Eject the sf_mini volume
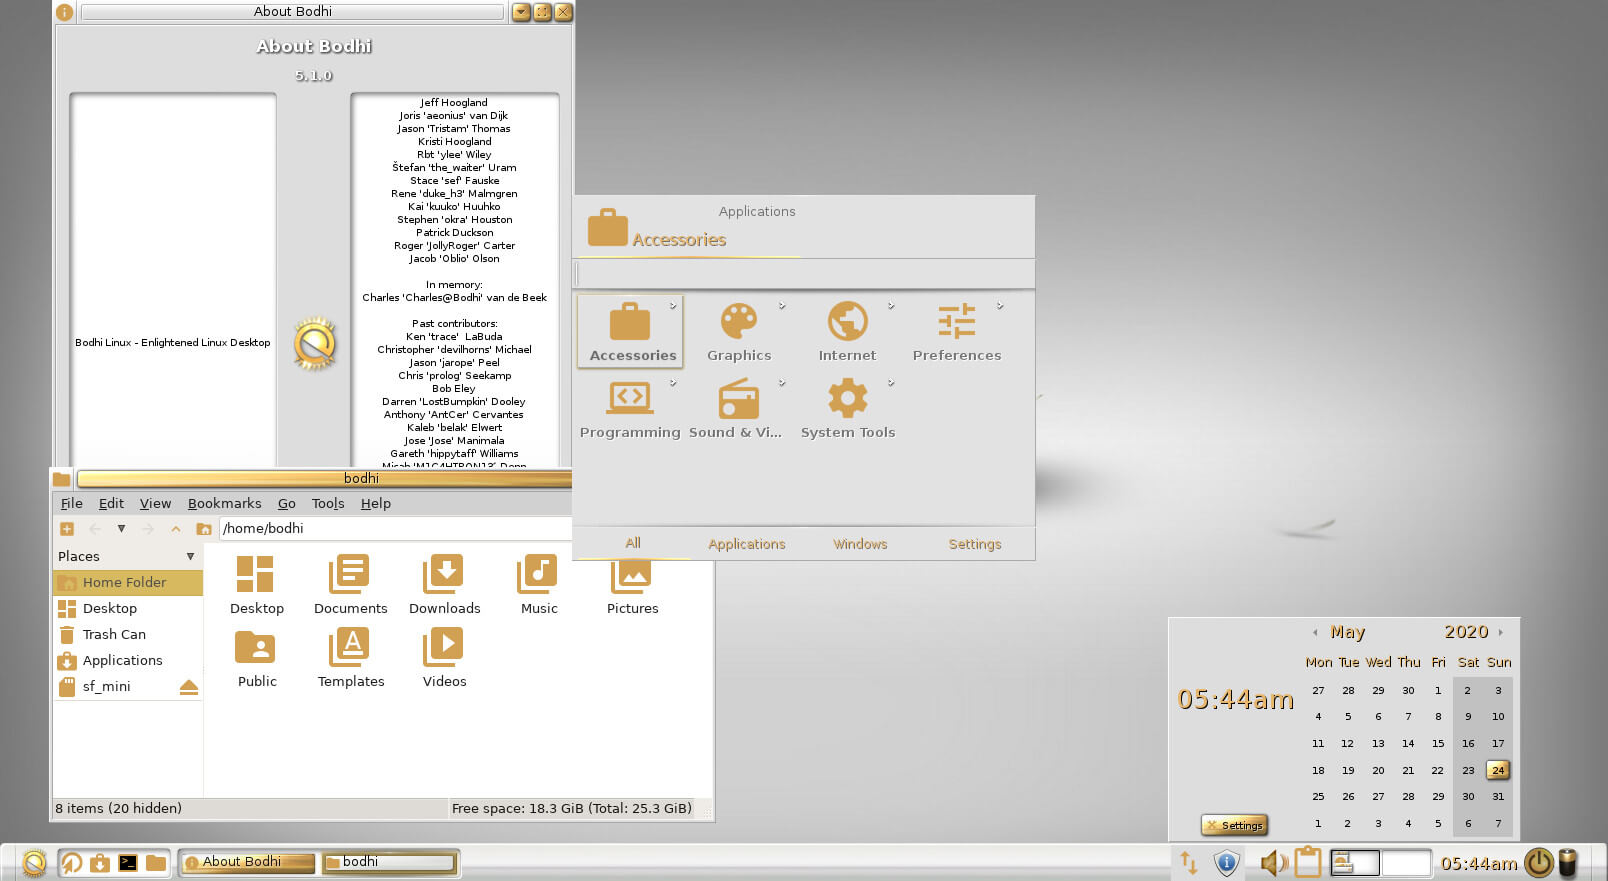 [188, 687]
